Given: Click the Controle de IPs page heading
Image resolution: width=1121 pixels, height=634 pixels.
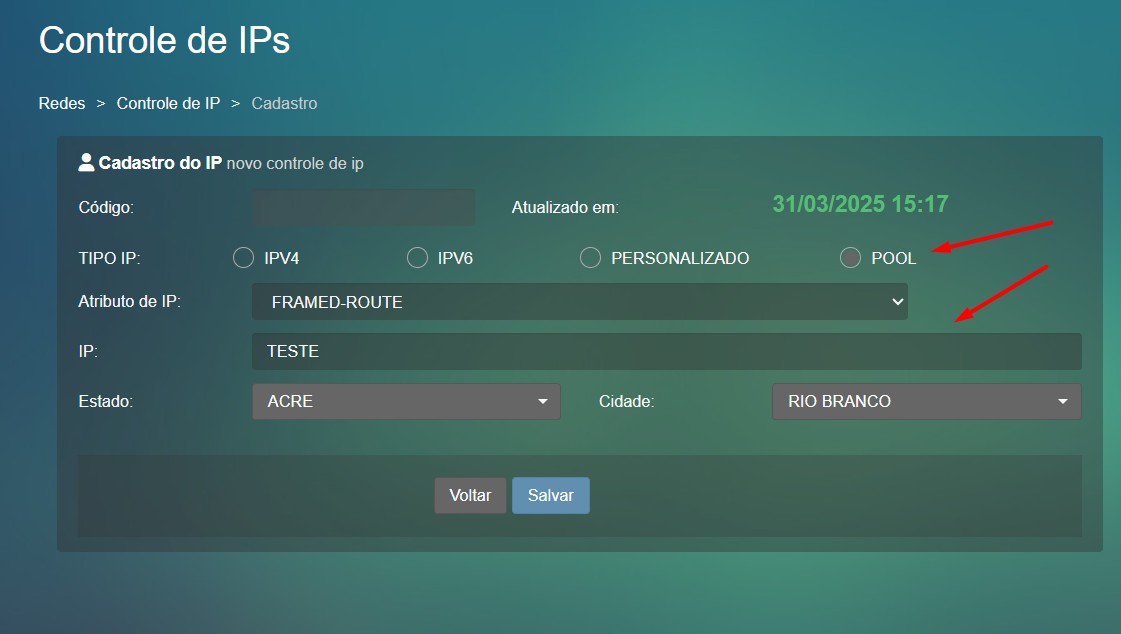Looking at the screenshot, I should (x=164, y=41).
